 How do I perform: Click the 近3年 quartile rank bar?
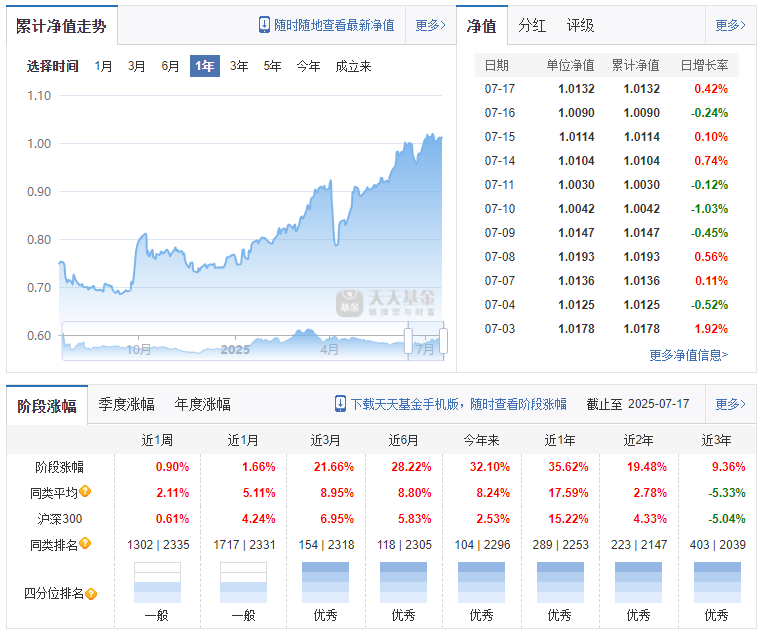pyautogui.click(x=717, y=583)
